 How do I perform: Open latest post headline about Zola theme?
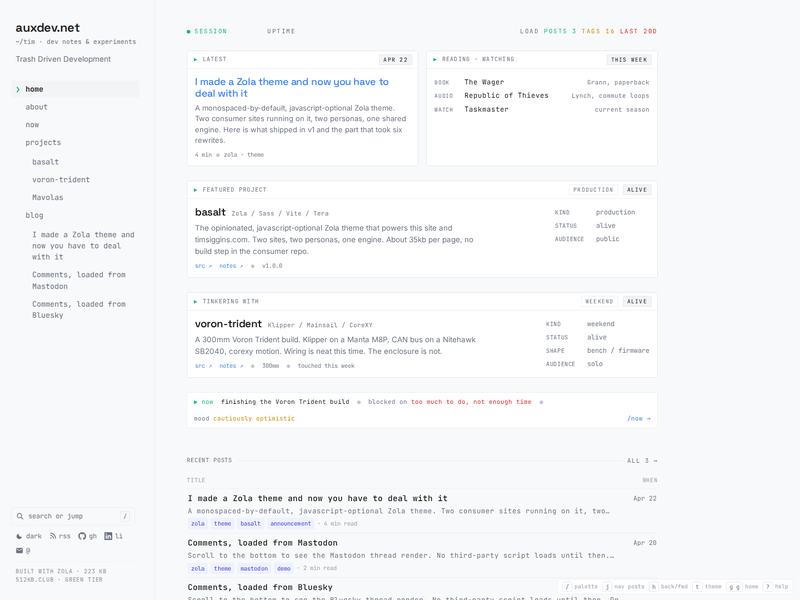coord(291,88)
